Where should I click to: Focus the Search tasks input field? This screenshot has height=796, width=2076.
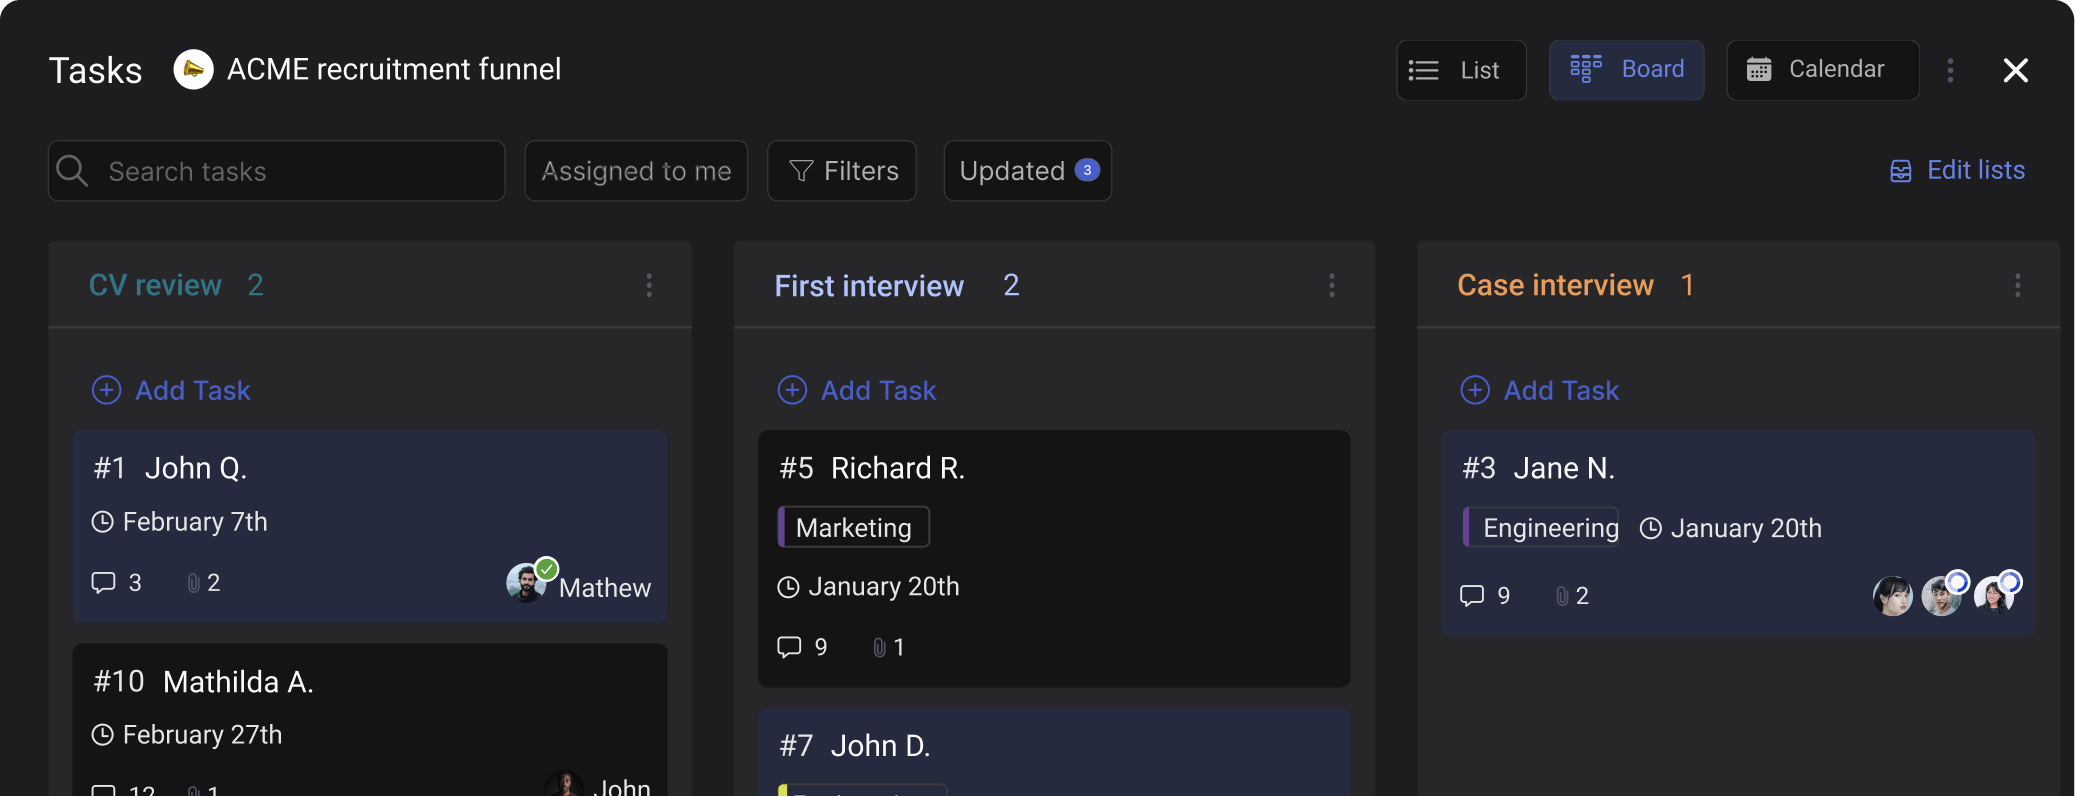[x=290, y=171]
